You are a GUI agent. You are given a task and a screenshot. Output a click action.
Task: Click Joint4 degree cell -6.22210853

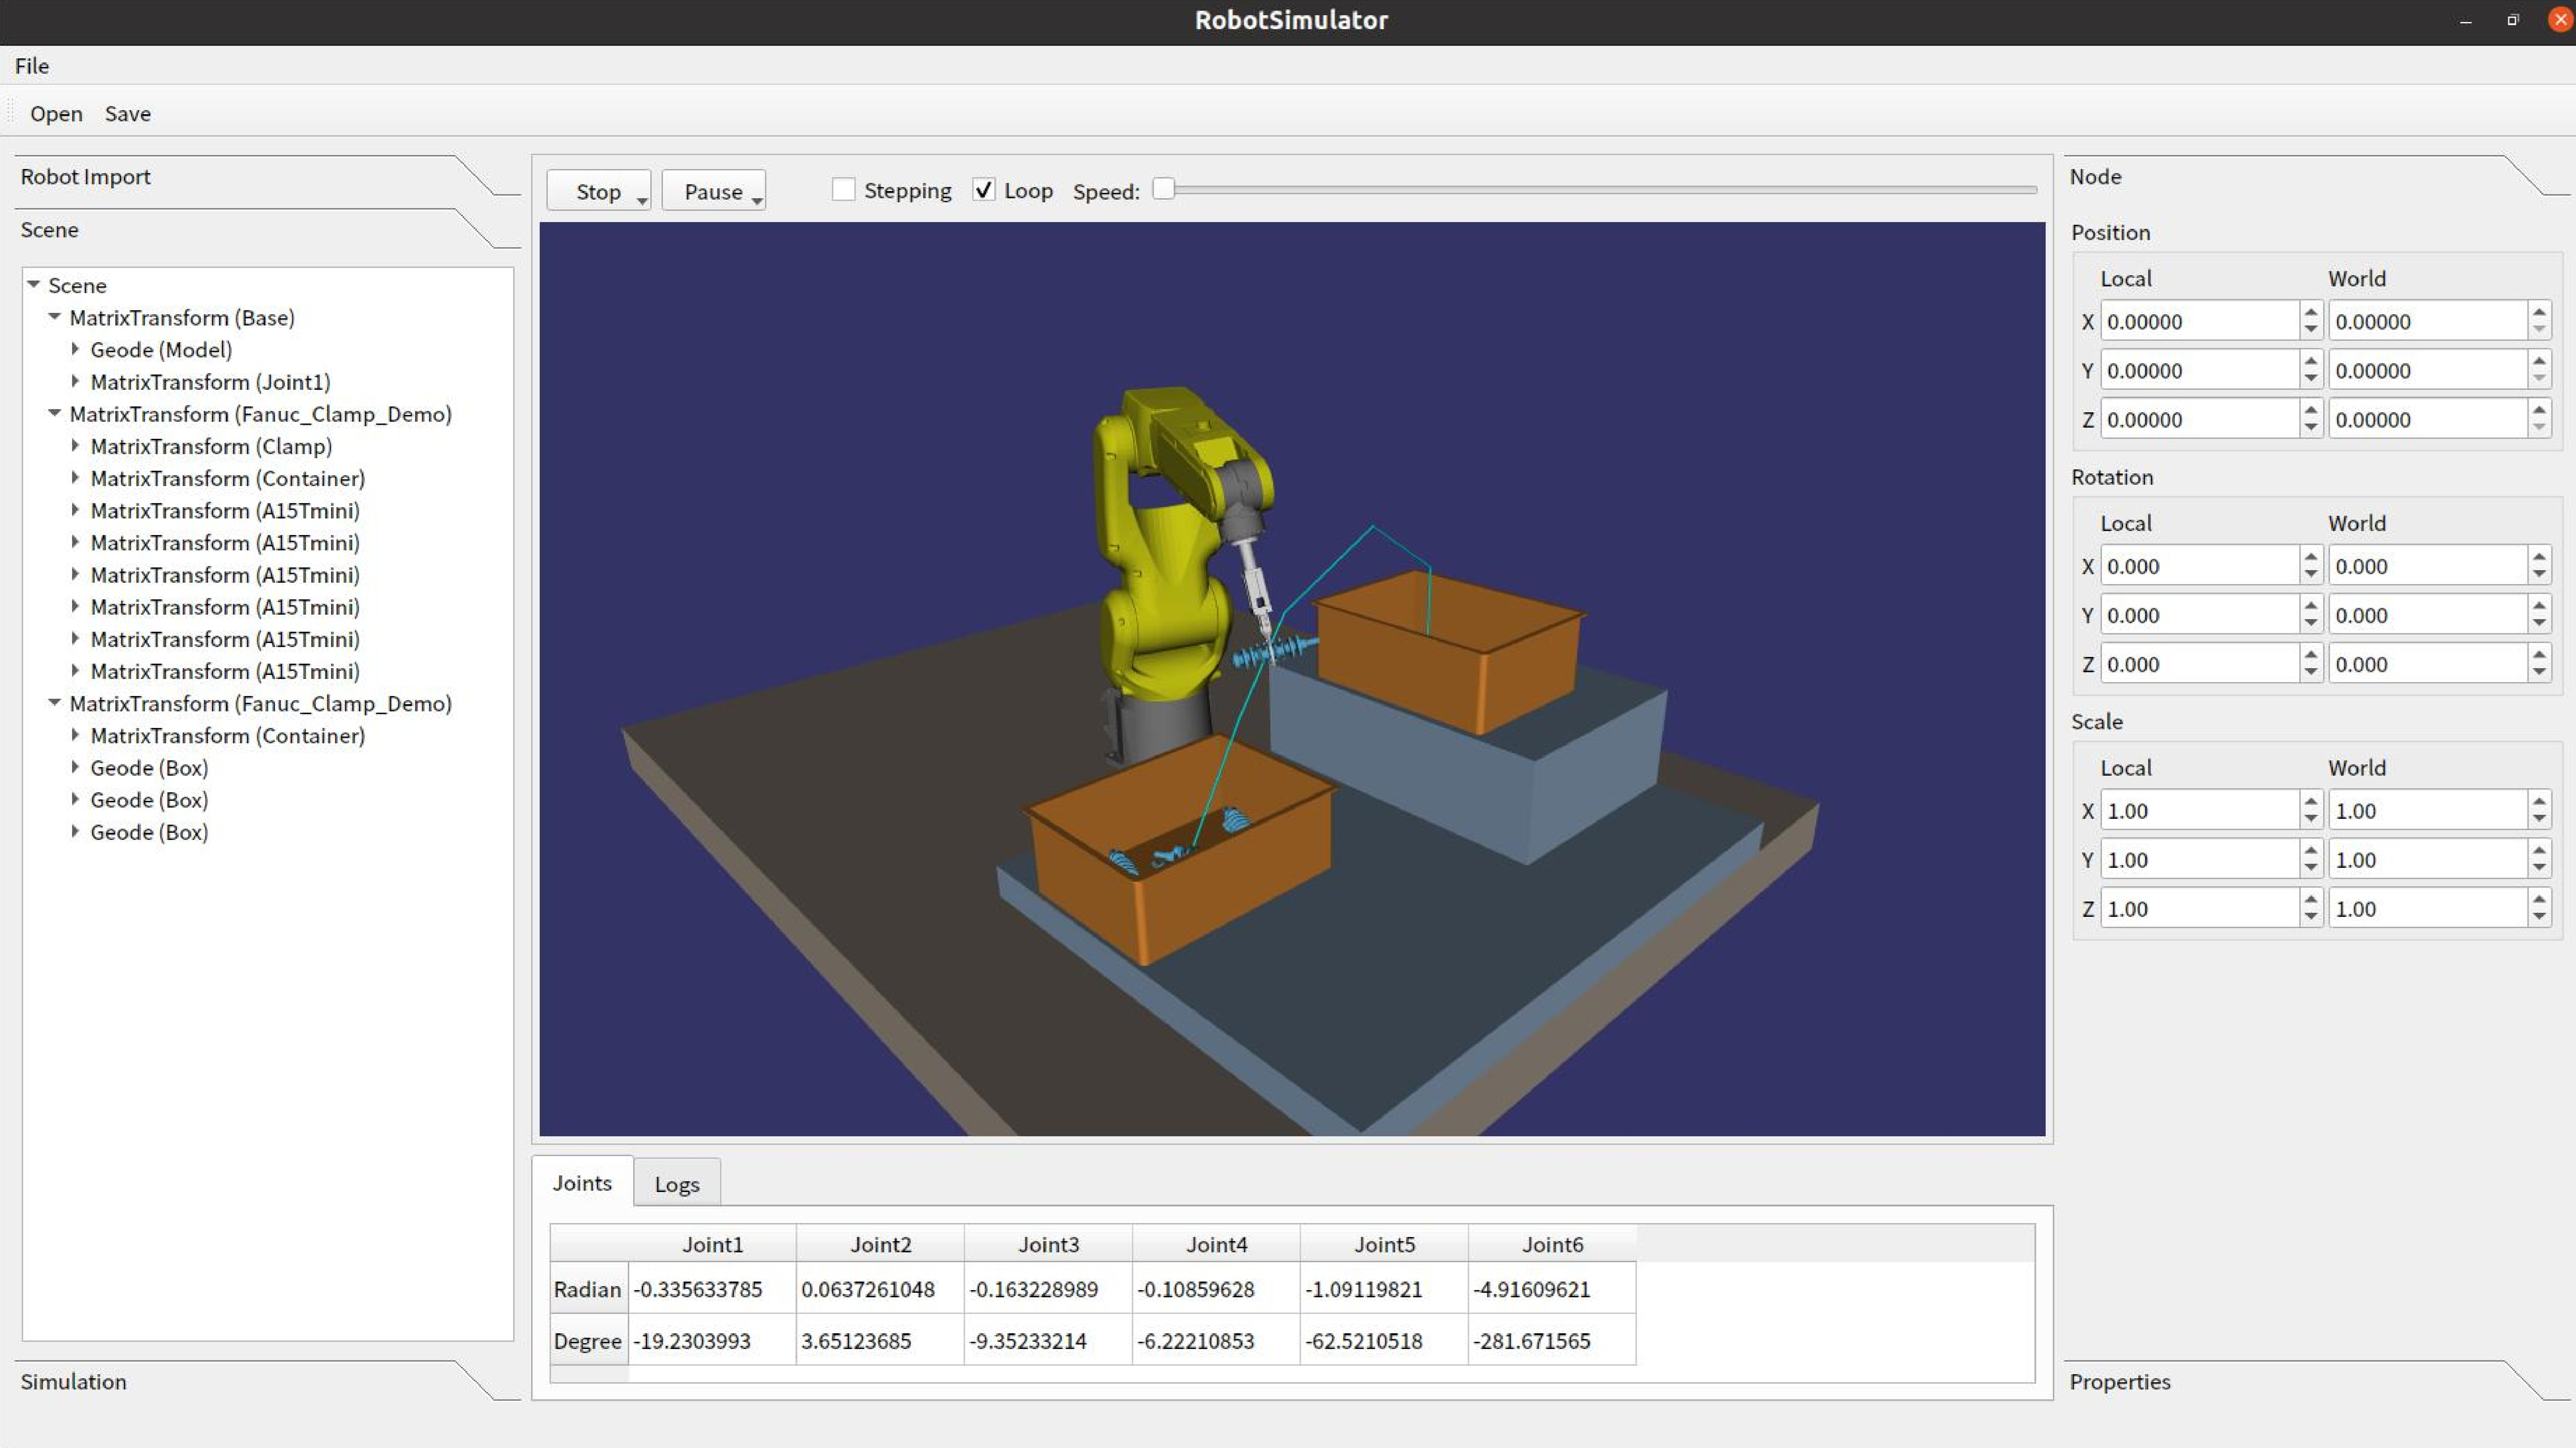click(x=1216, y=1341)
